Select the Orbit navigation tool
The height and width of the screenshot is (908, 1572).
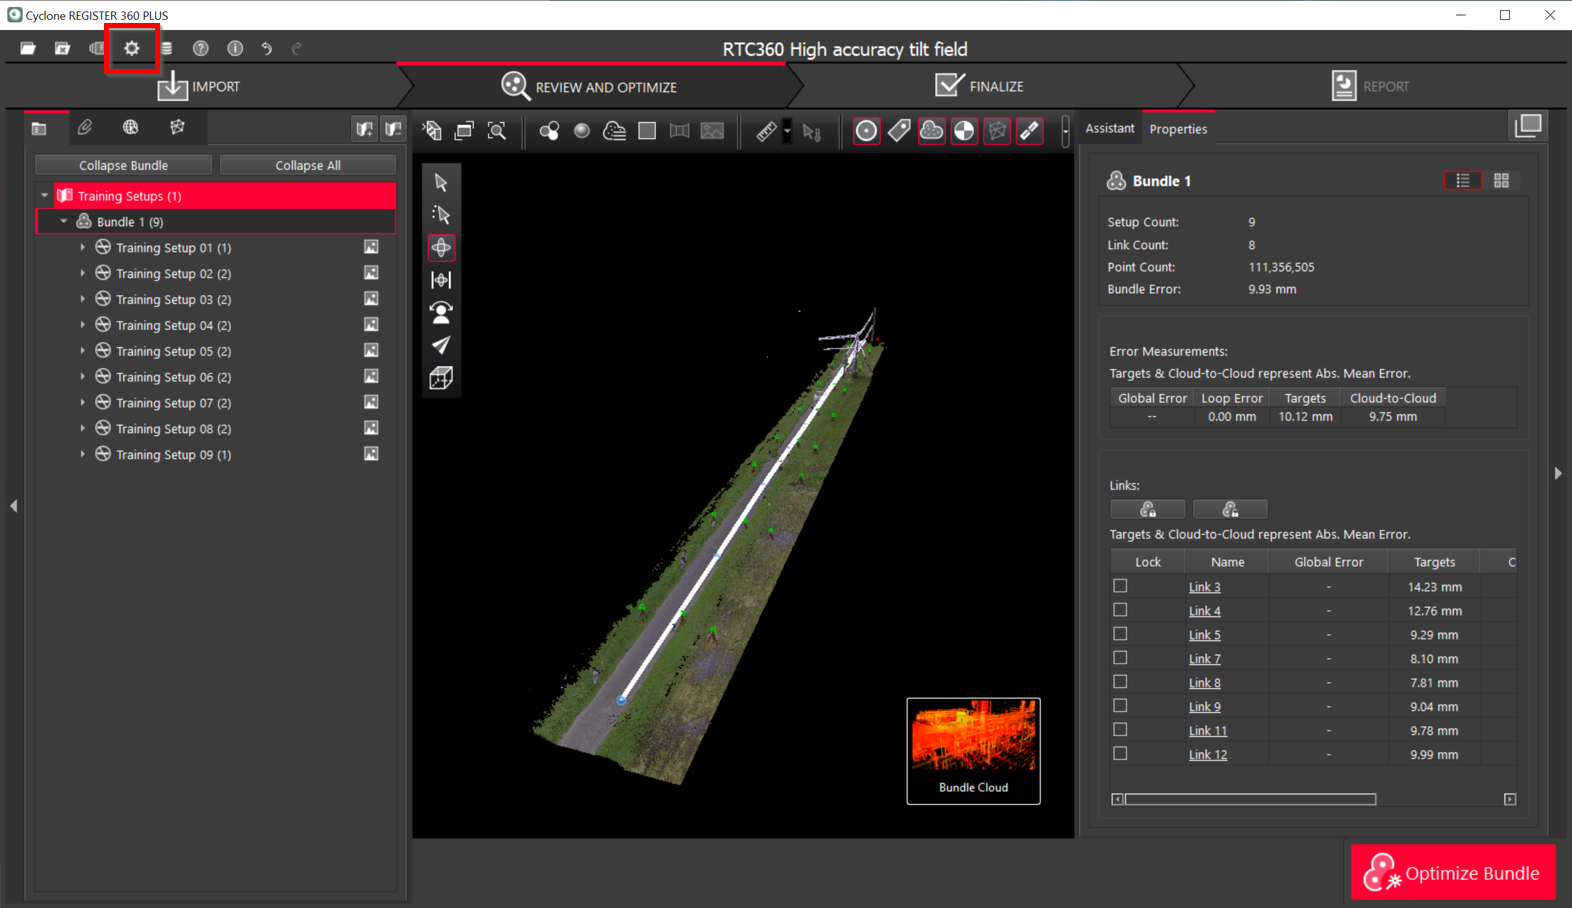pos(441,247)
